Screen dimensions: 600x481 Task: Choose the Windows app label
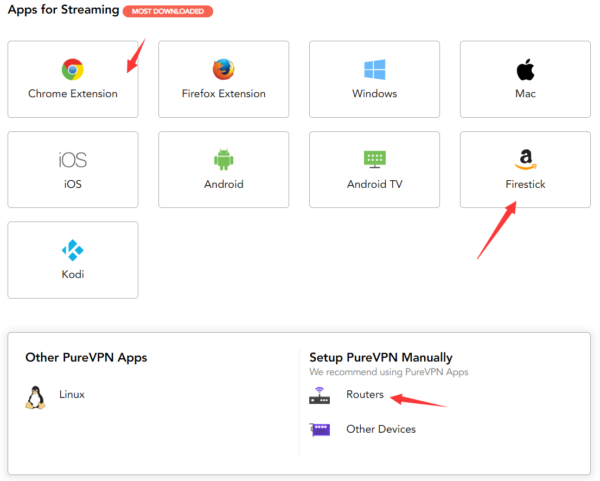375,93
